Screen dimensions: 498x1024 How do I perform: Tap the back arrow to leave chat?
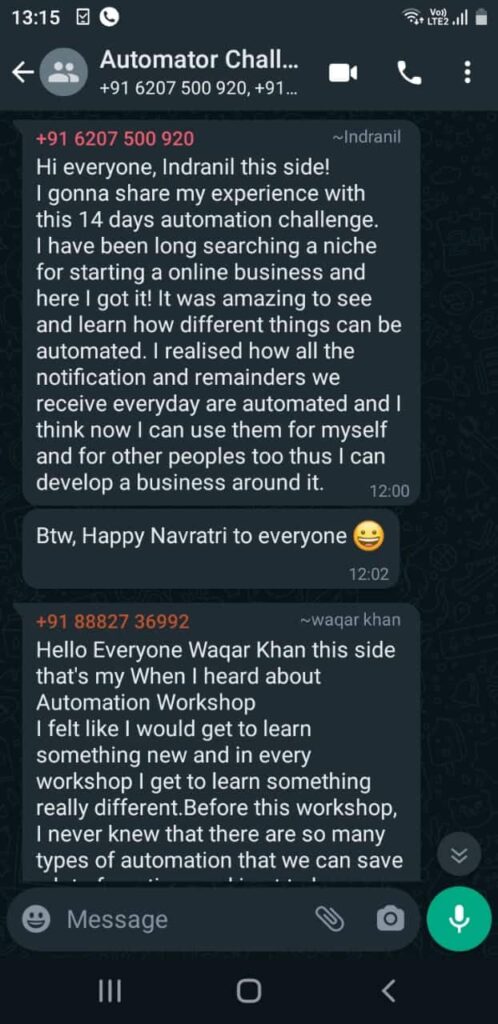point(23,73)
